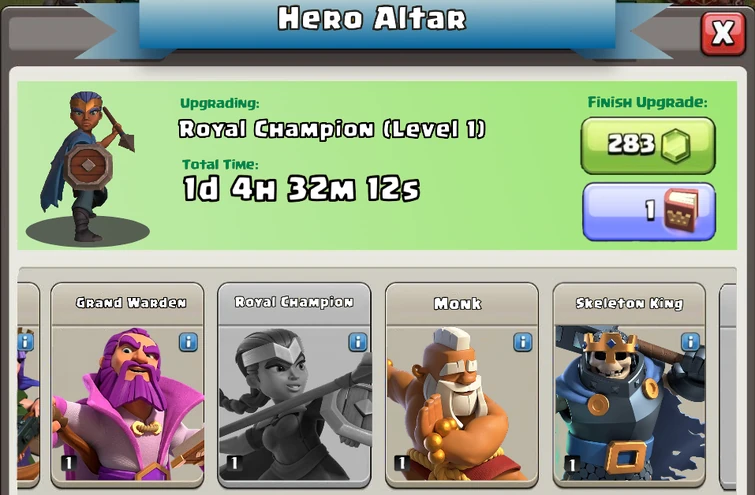755x495 pixels.
Task: Open Royal Champion info icon
Action: (x=357, y=342)
